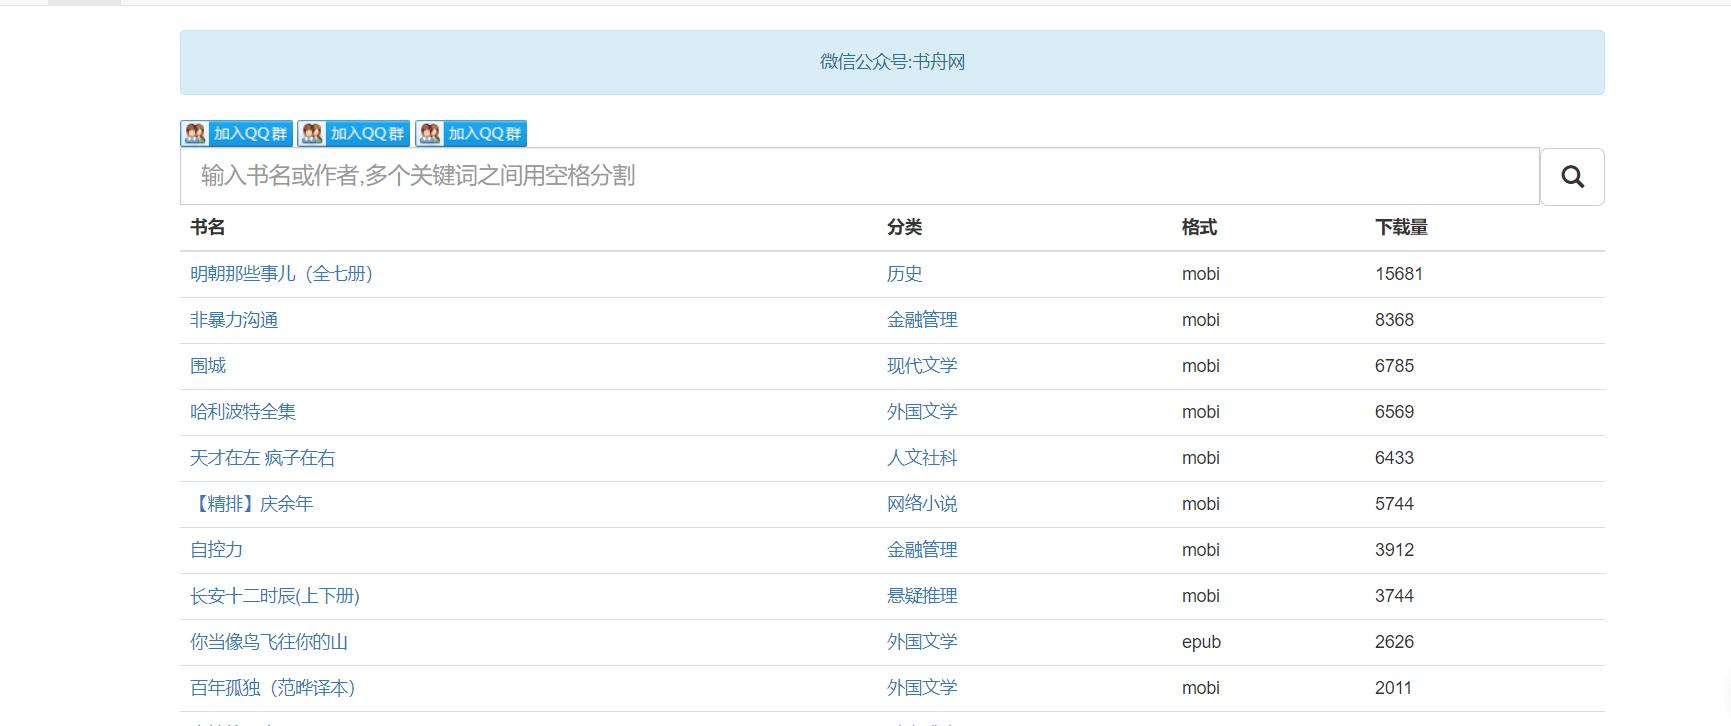Open the 悬疑推理 category

[922, 596]
